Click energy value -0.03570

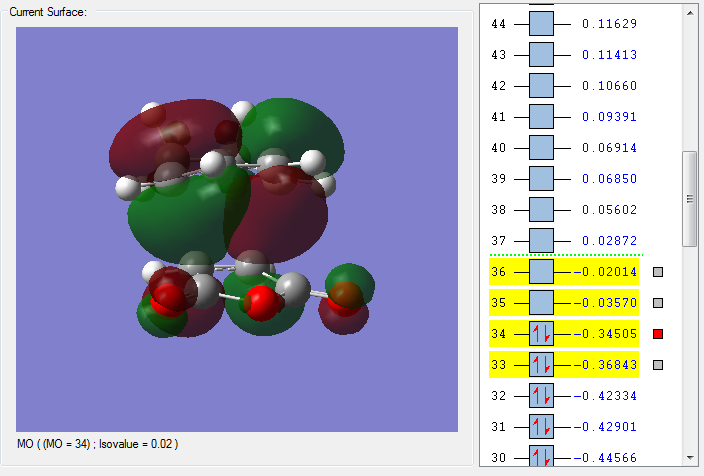coord(605,303)
